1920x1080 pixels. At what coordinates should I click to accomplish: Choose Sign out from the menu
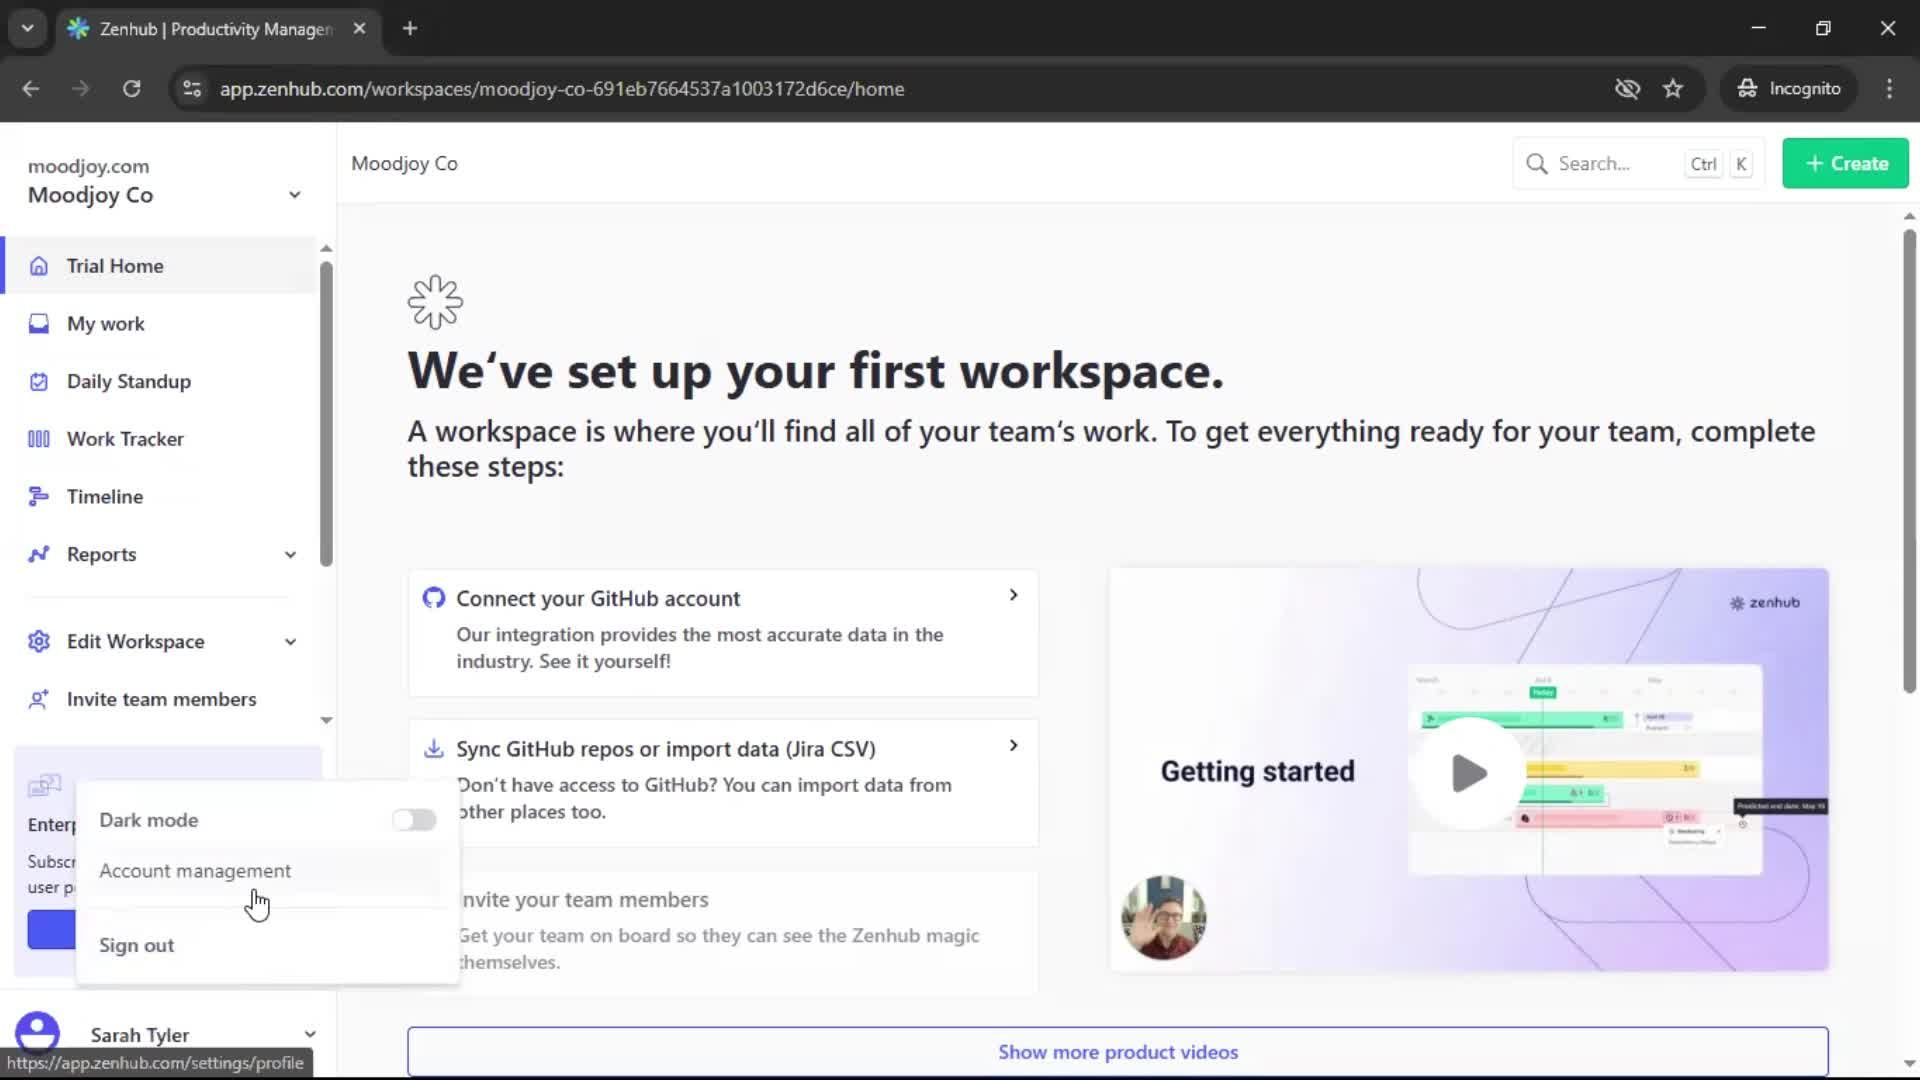coord(136,944)
